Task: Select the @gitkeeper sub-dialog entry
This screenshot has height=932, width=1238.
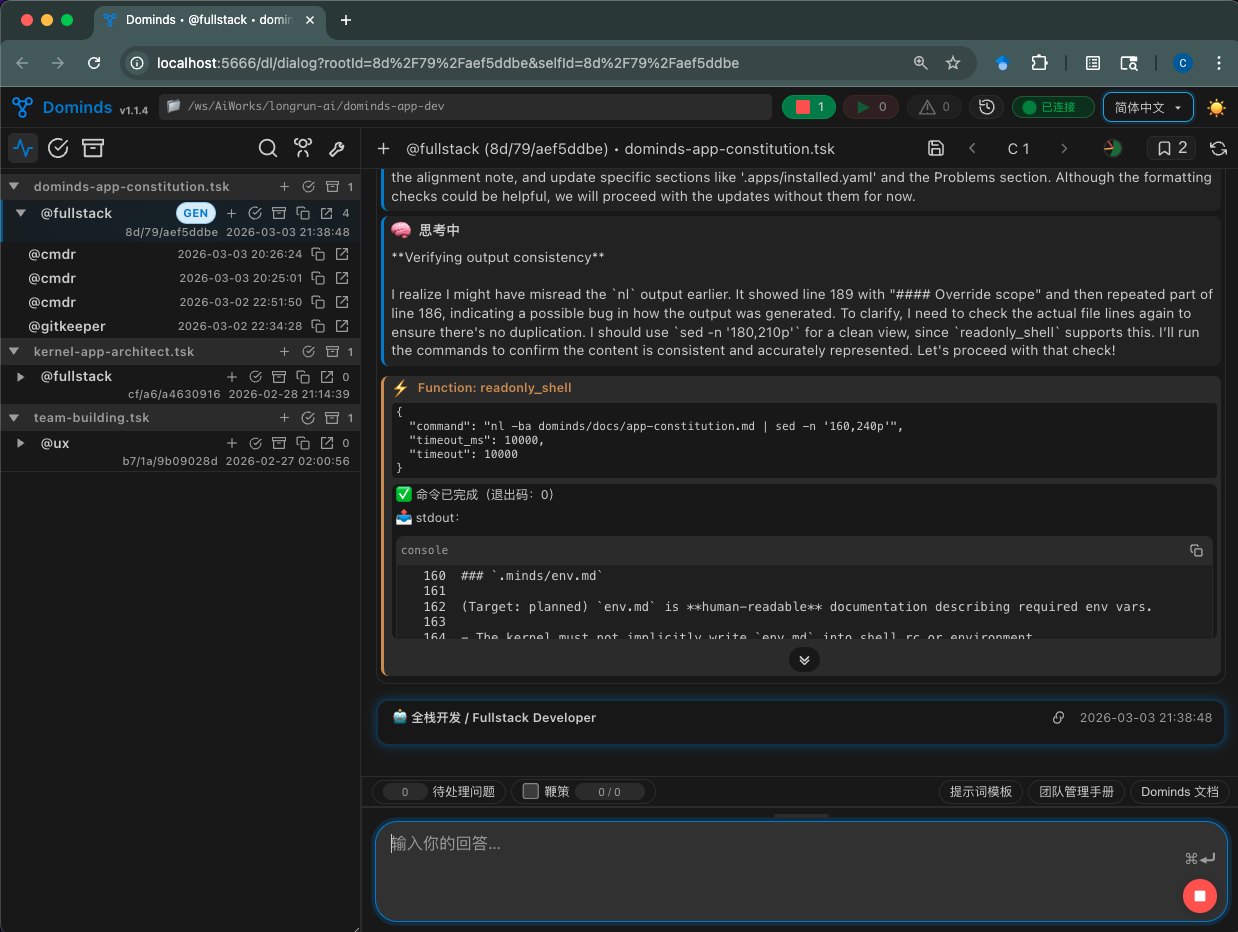Action: pyautogui.click(x=66, y=326)
